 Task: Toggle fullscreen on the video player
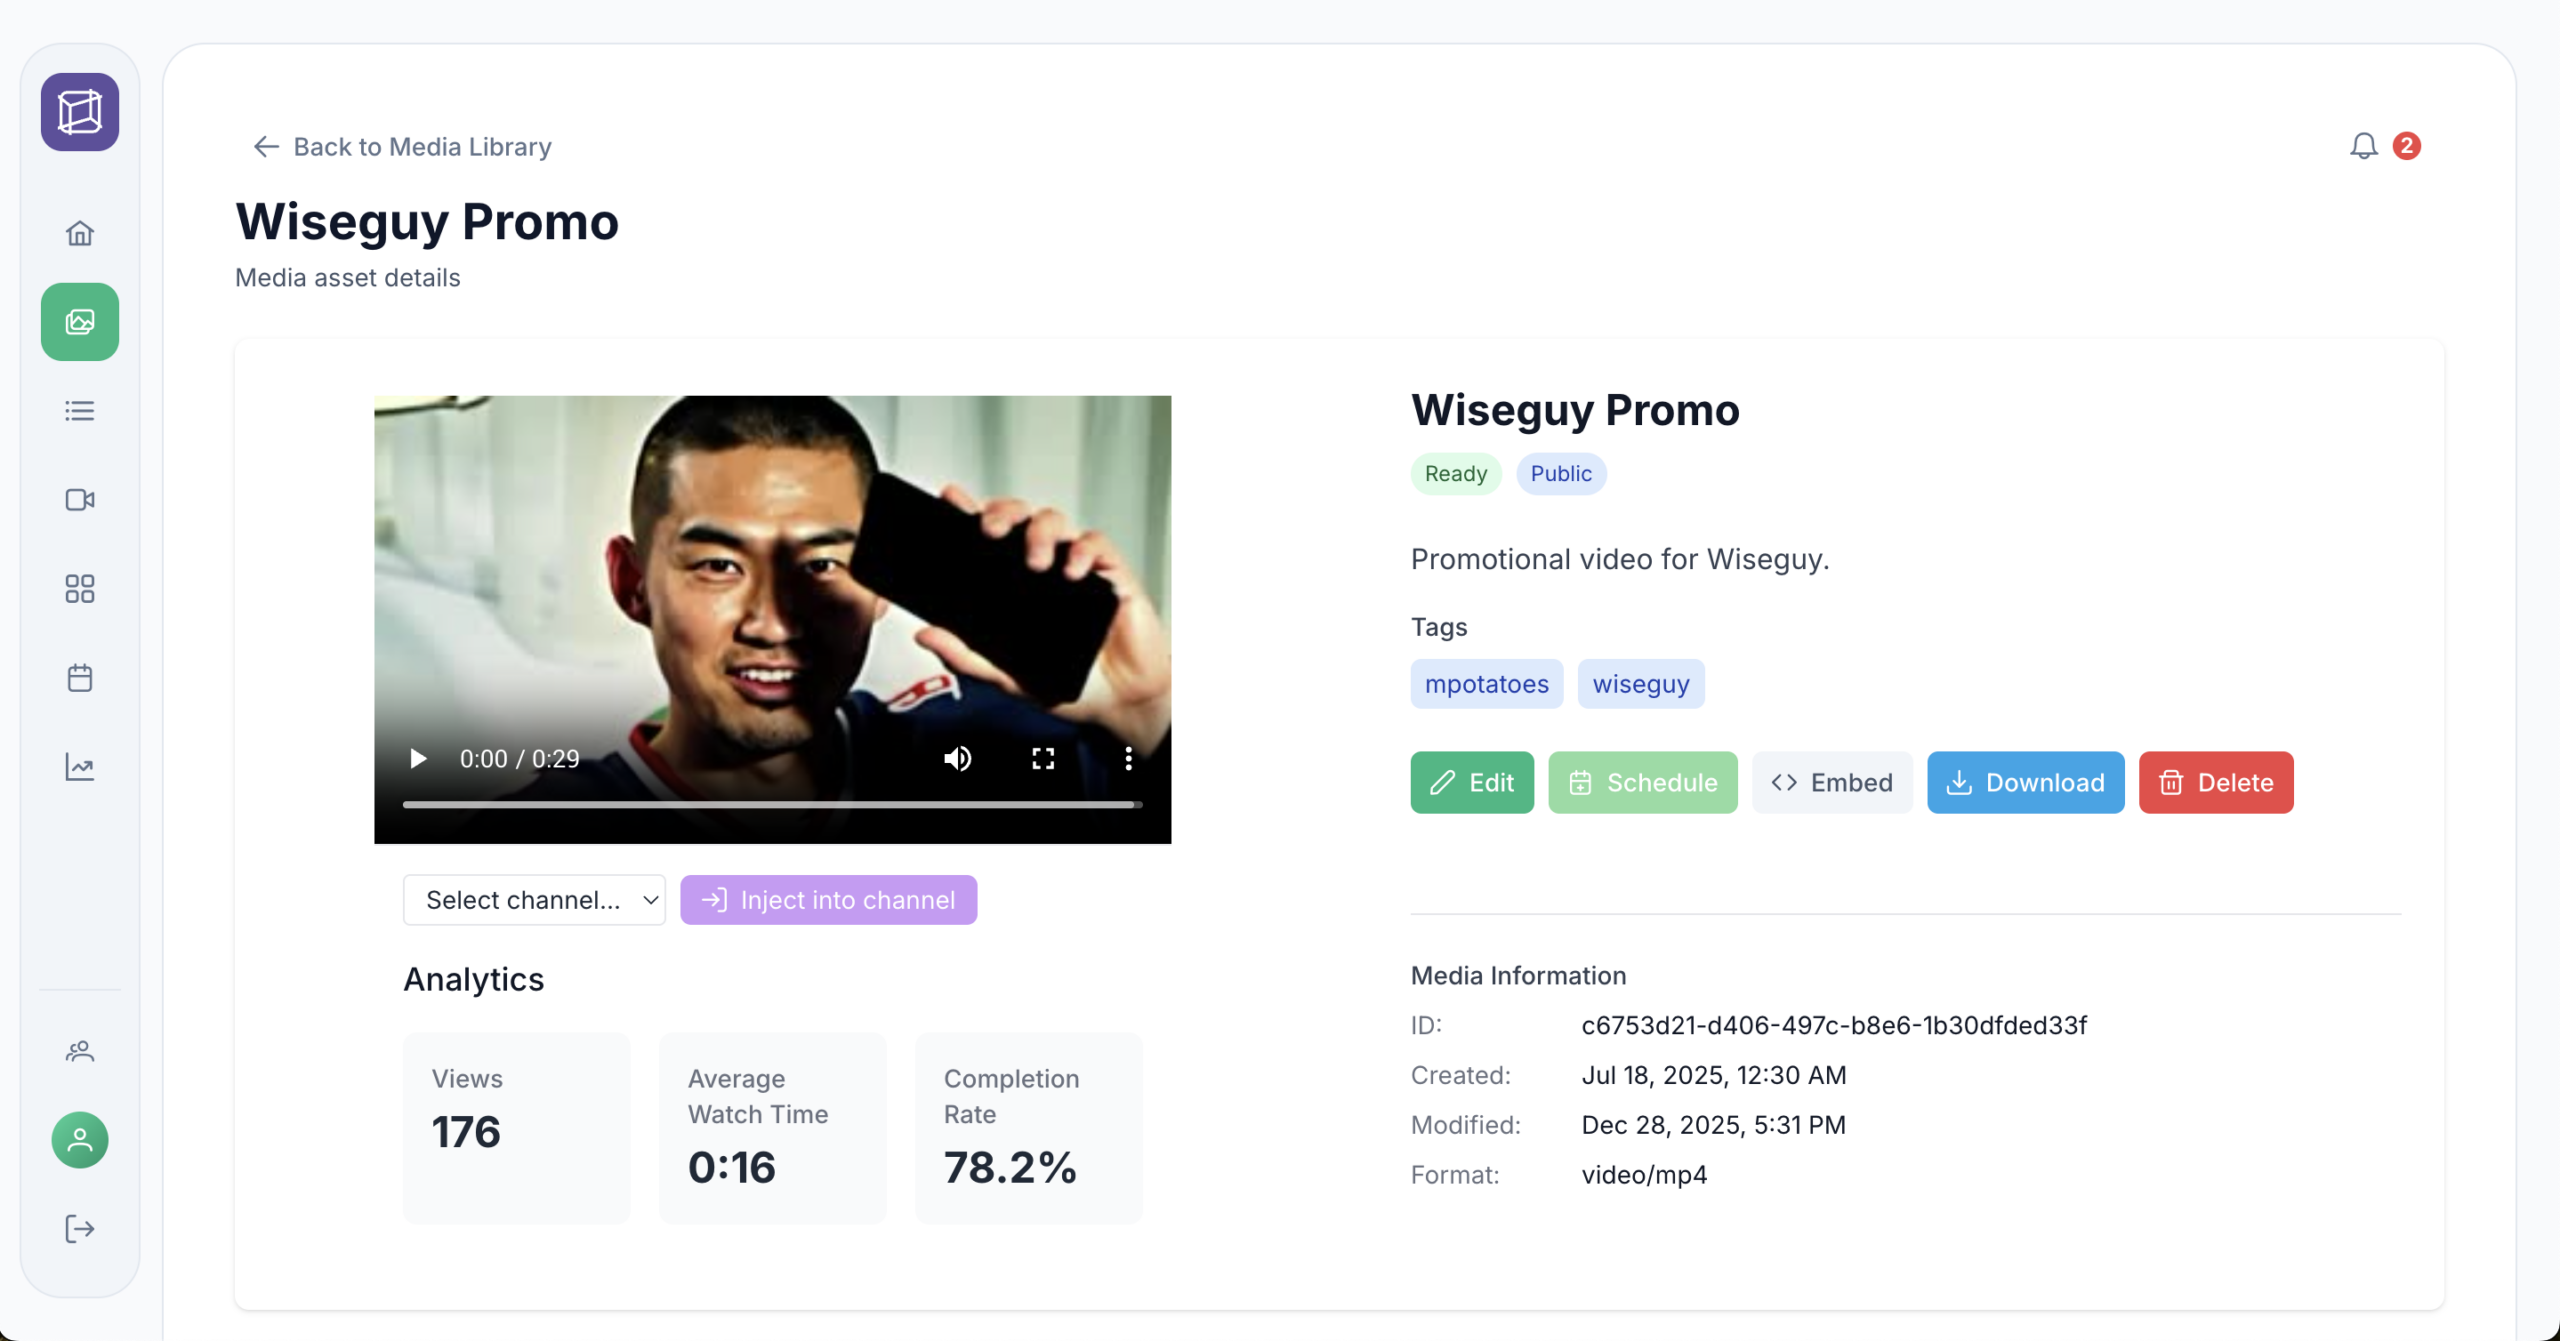coord(1043,759)
